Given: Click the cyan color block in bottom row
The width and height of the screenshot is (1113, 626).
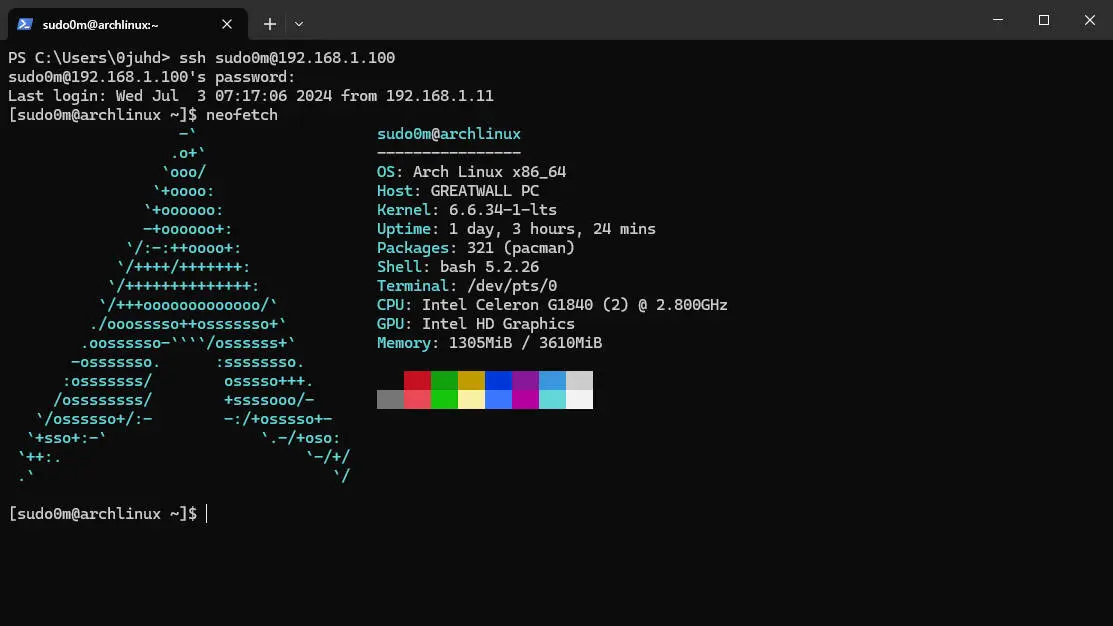Looking at the screenshot, I should pos(552,400).
